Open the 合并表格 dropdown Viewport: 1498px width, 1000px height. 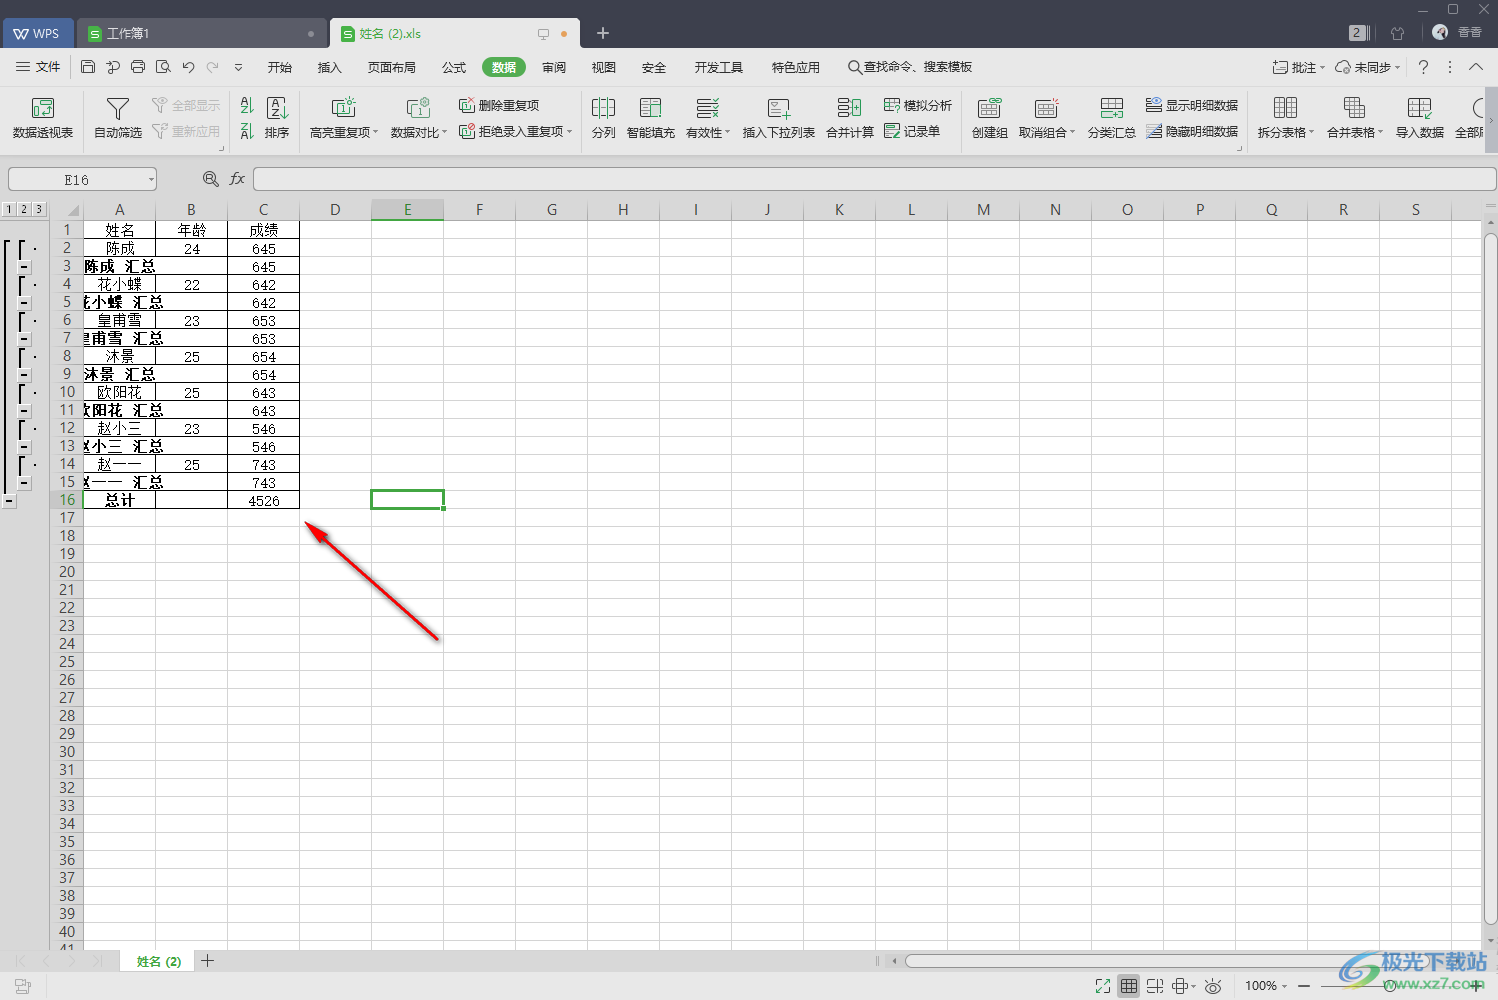(1380, 132)
